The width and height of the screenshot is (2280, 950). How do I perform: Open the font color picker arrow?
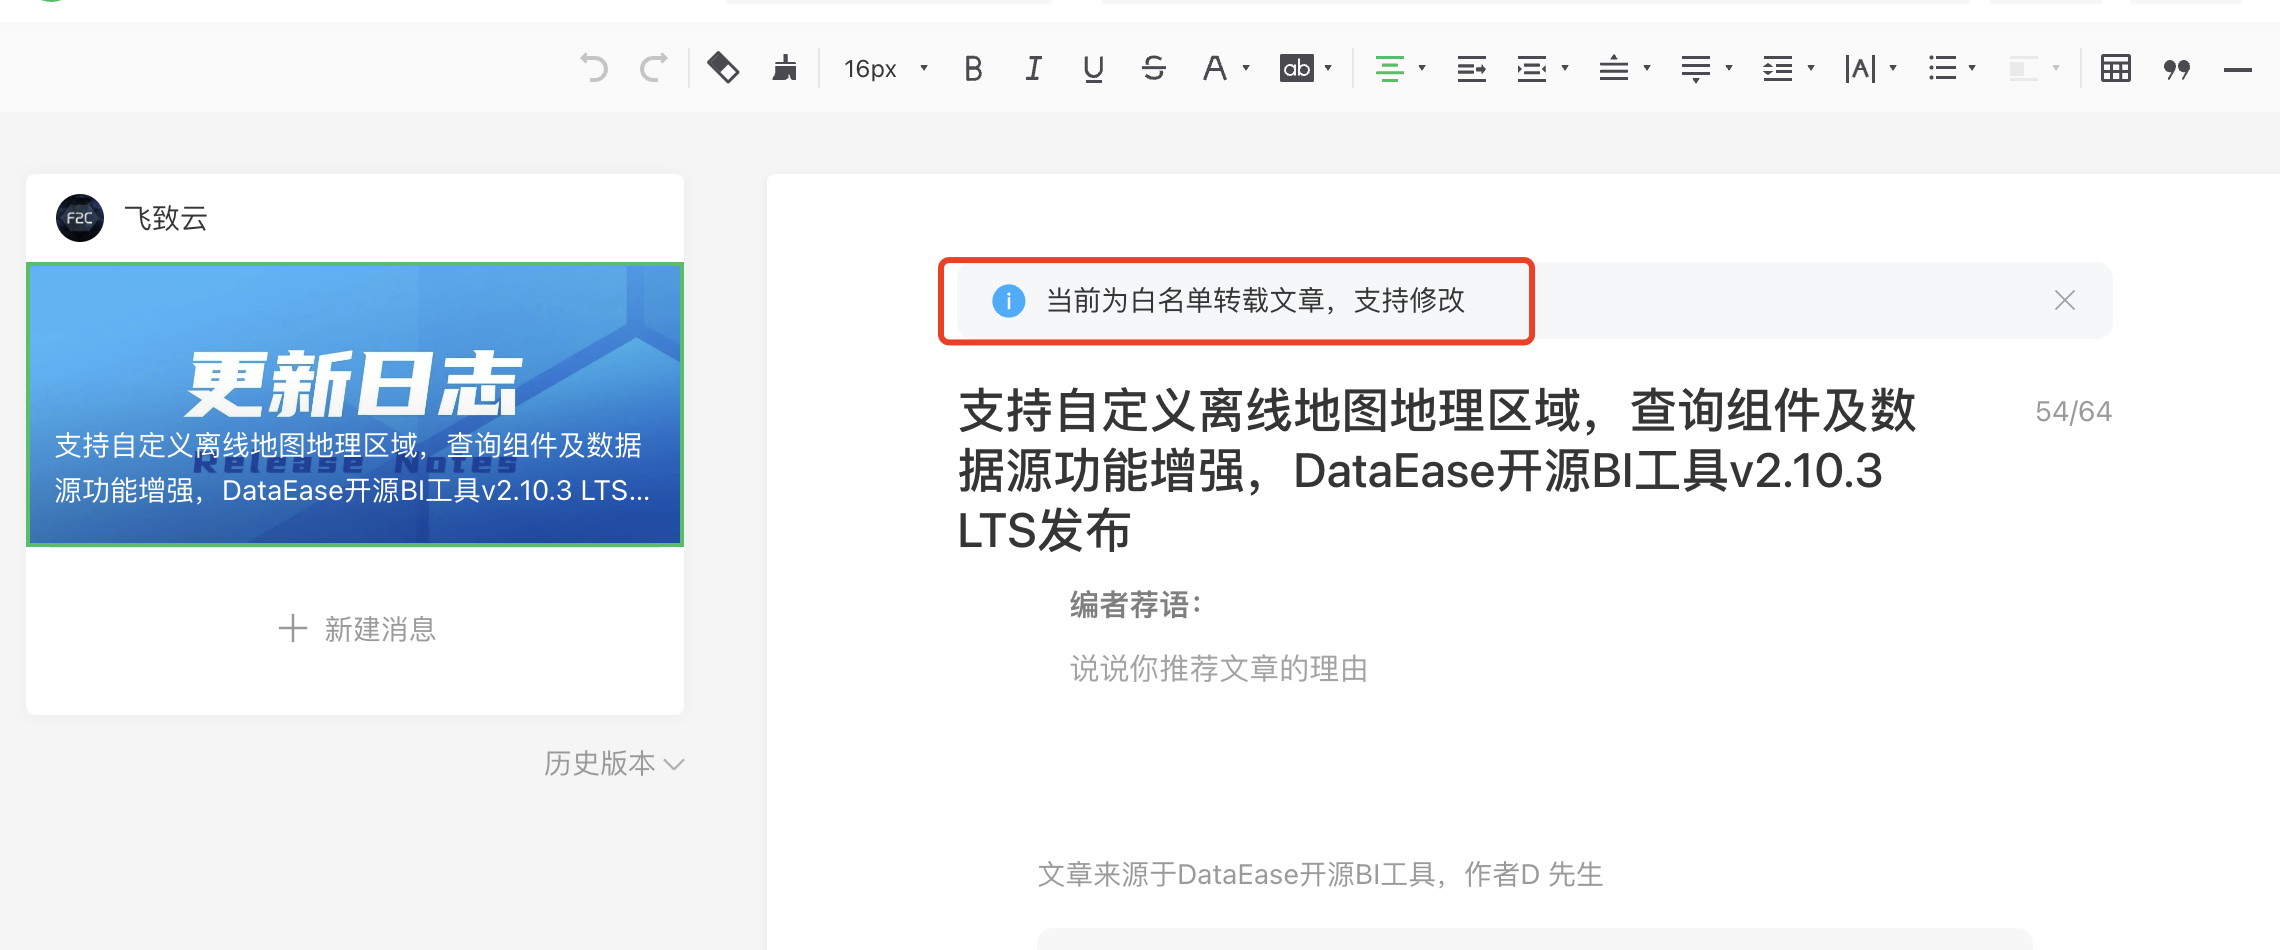(1246, 68)
